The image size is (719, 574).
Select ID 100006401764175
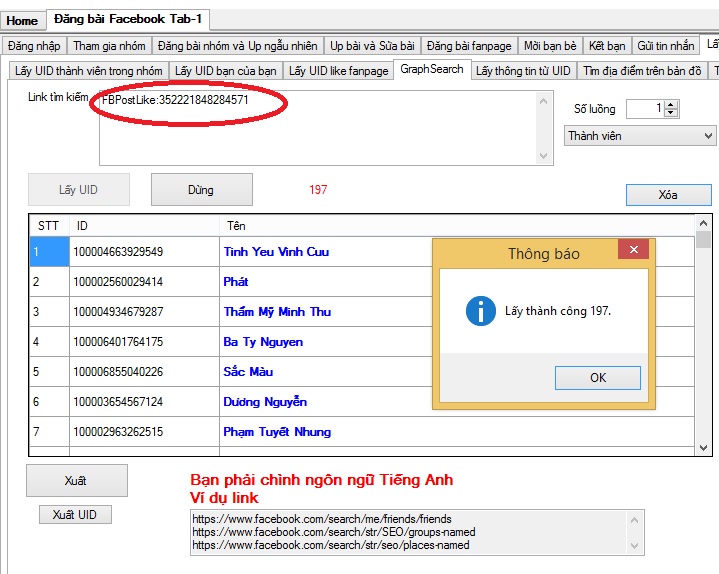click(x=118, y=342)
